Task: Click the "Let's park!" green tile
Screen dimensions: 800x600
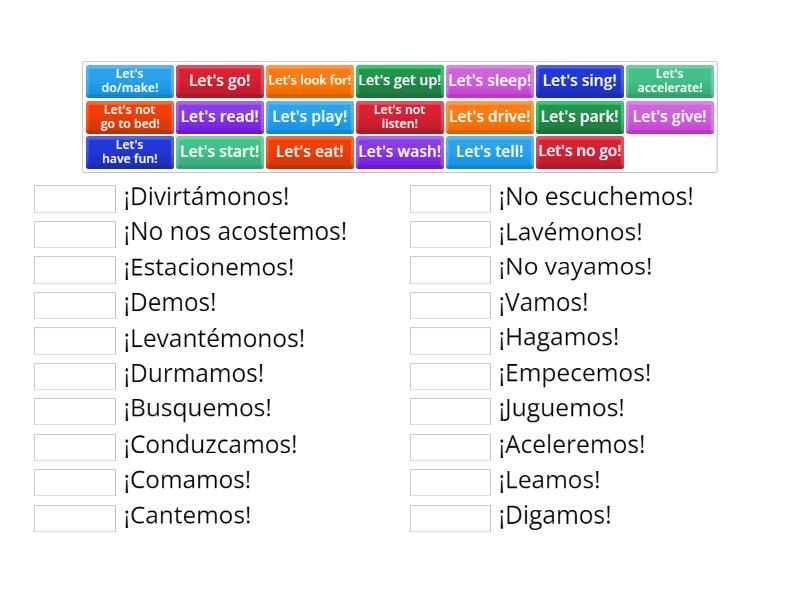Action: click(580, 117)
